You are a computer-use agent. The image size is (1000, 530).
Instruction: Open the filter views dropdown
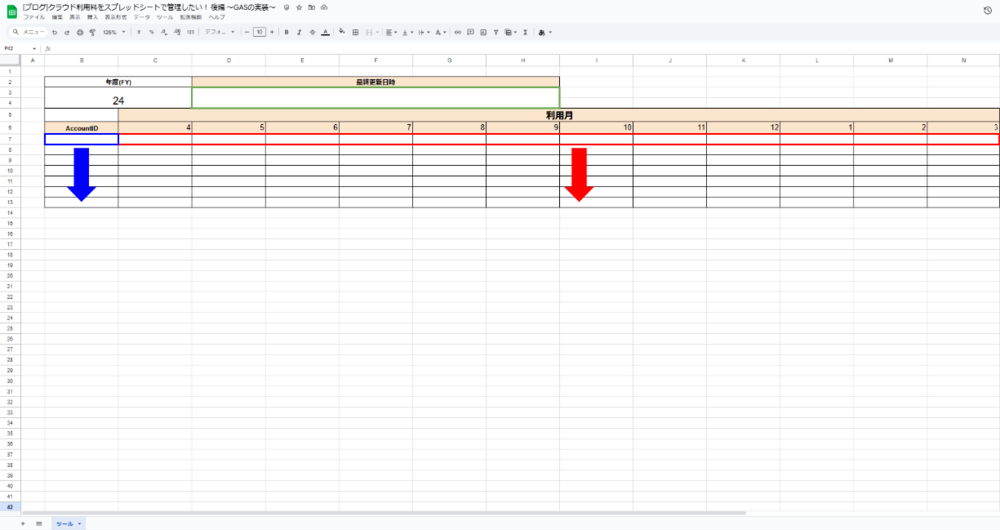click(510, 32)
